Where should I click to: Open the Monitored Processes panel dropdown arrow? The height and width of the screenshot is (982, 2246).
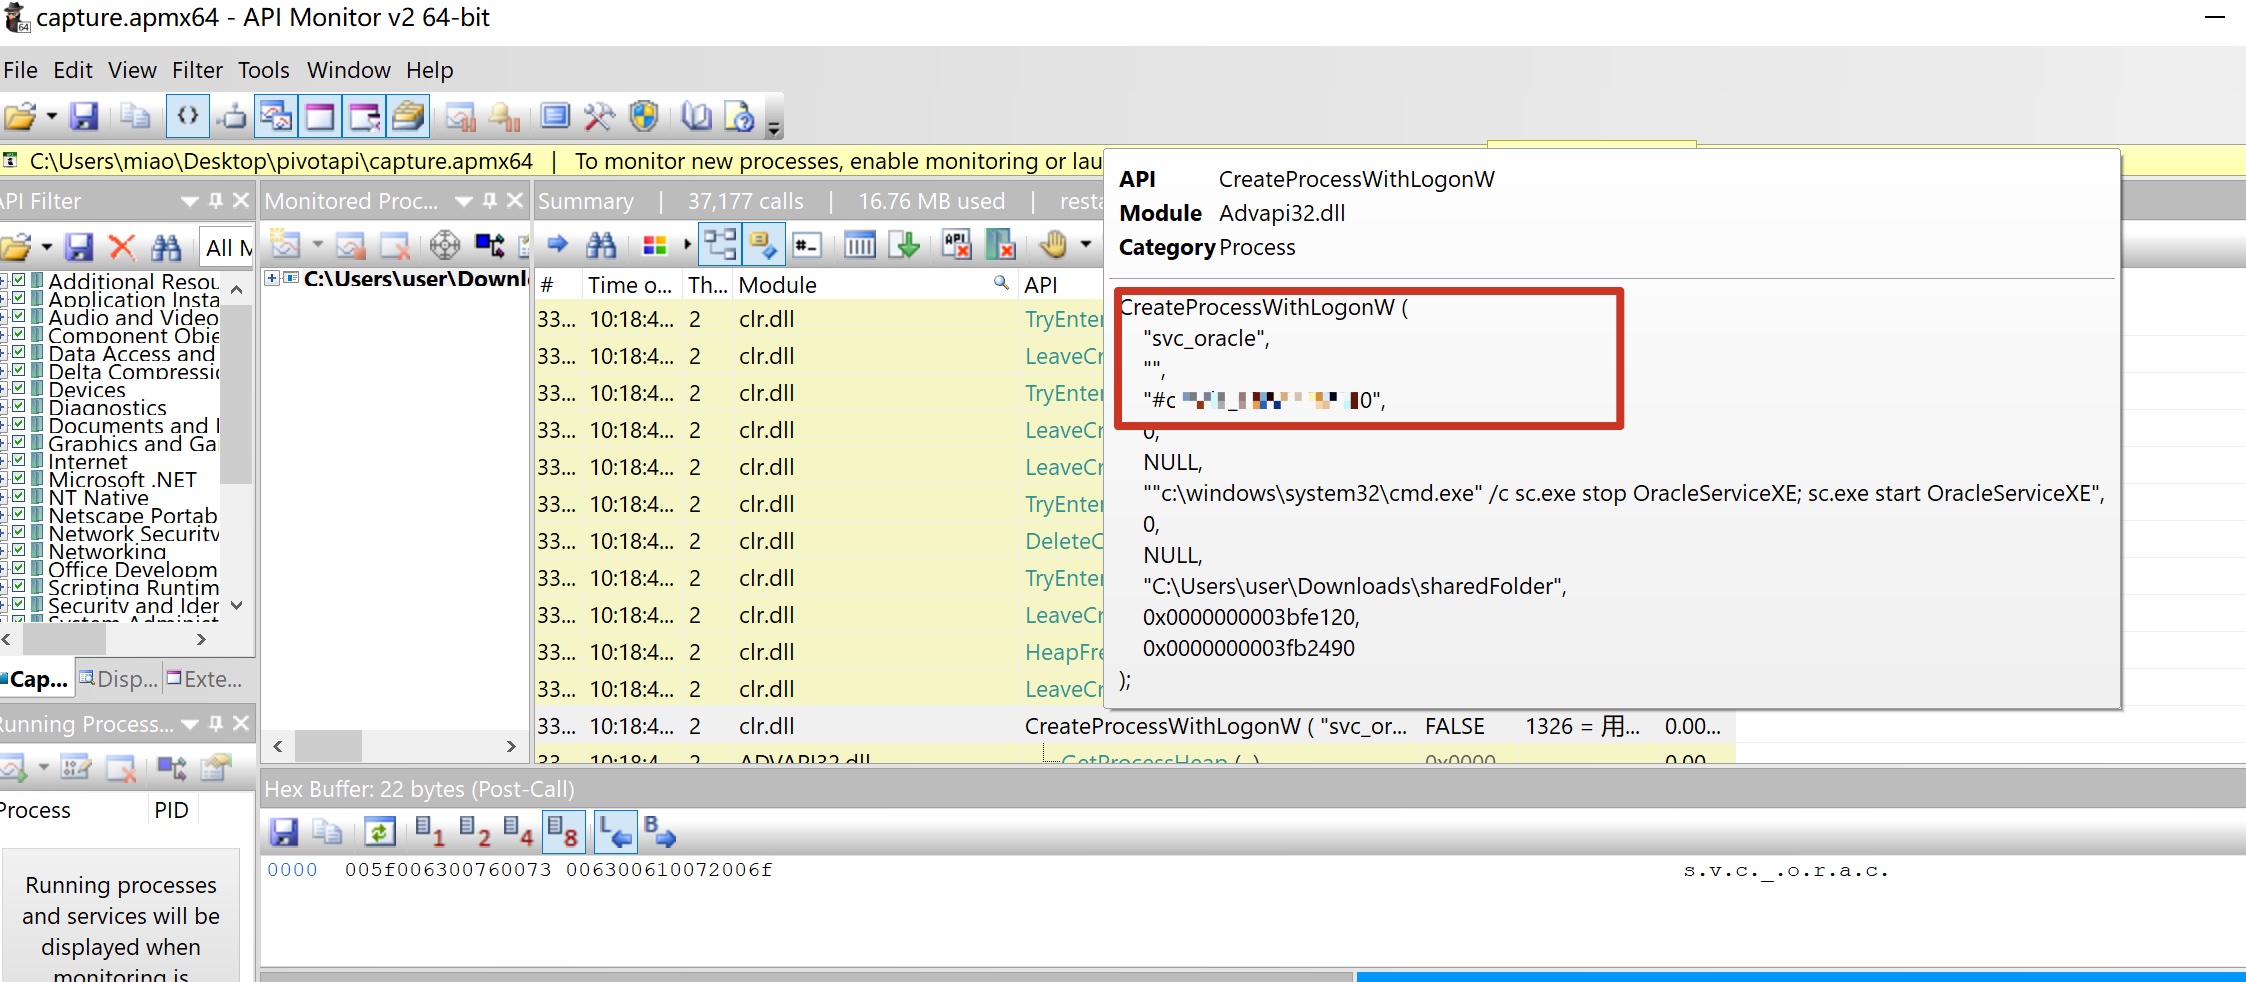[x=463, y=201]
